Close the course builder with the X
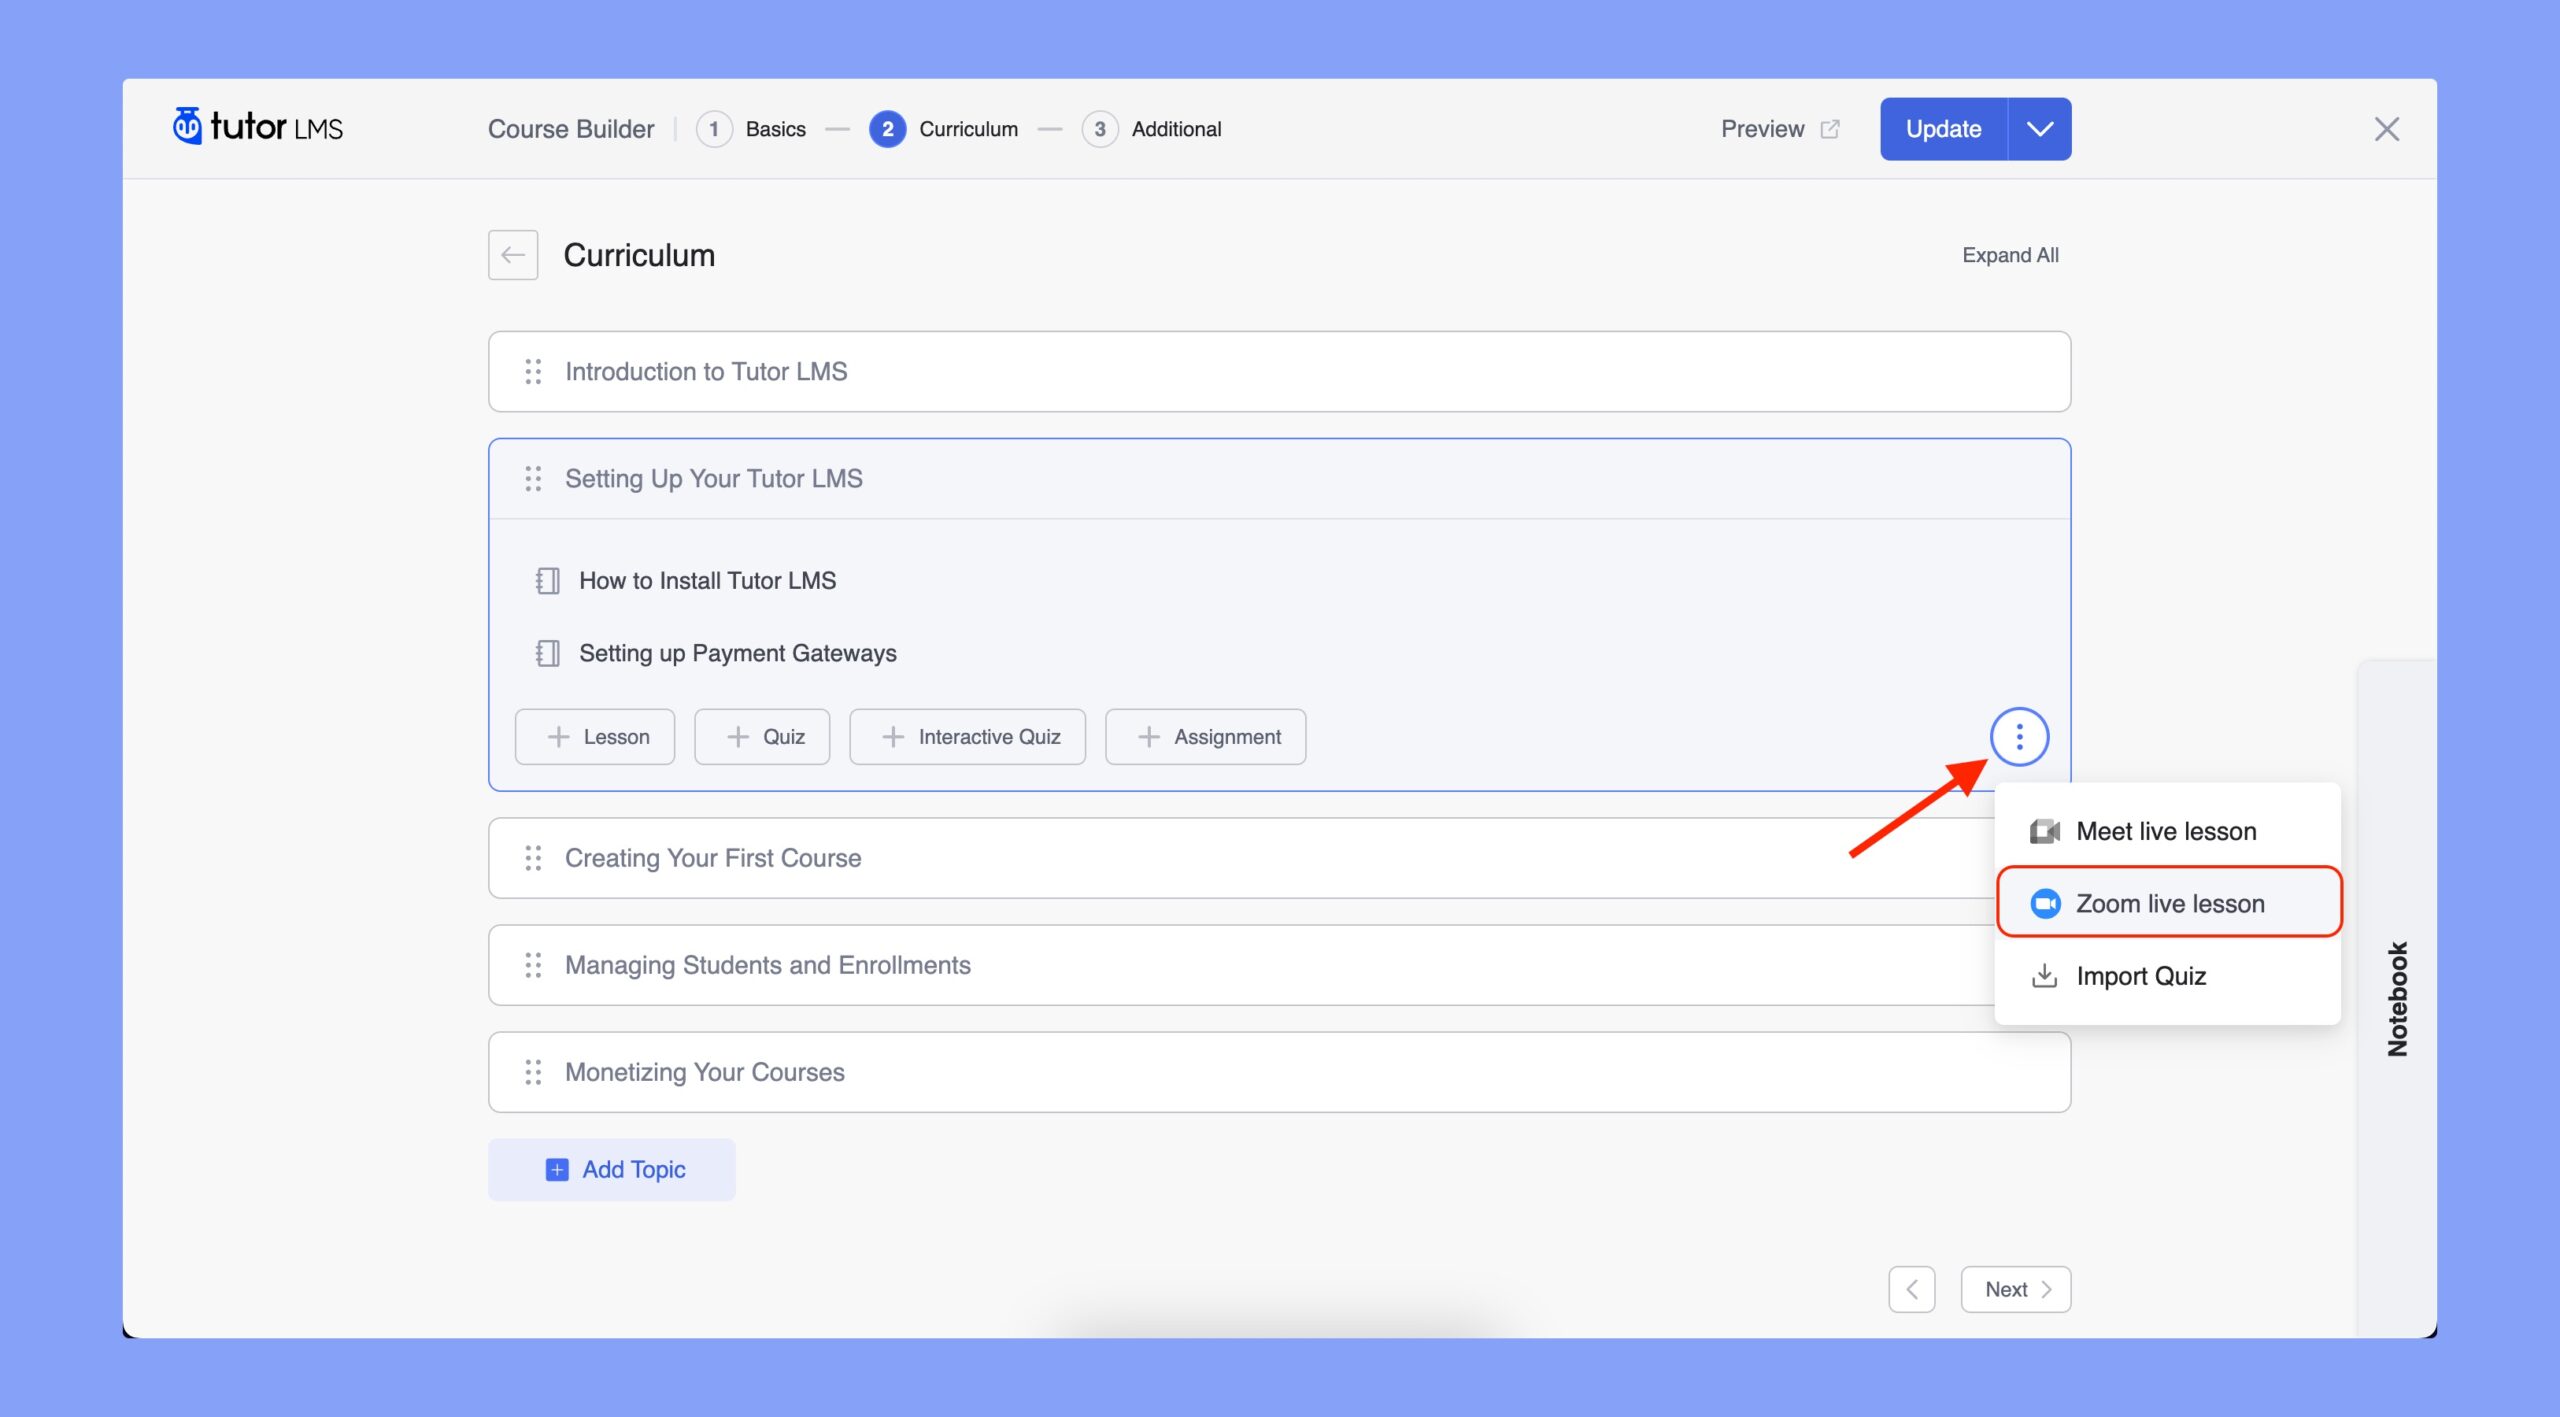Image resolution: width=2560 pixels, height=1417 pixels. click(2386, 129)
